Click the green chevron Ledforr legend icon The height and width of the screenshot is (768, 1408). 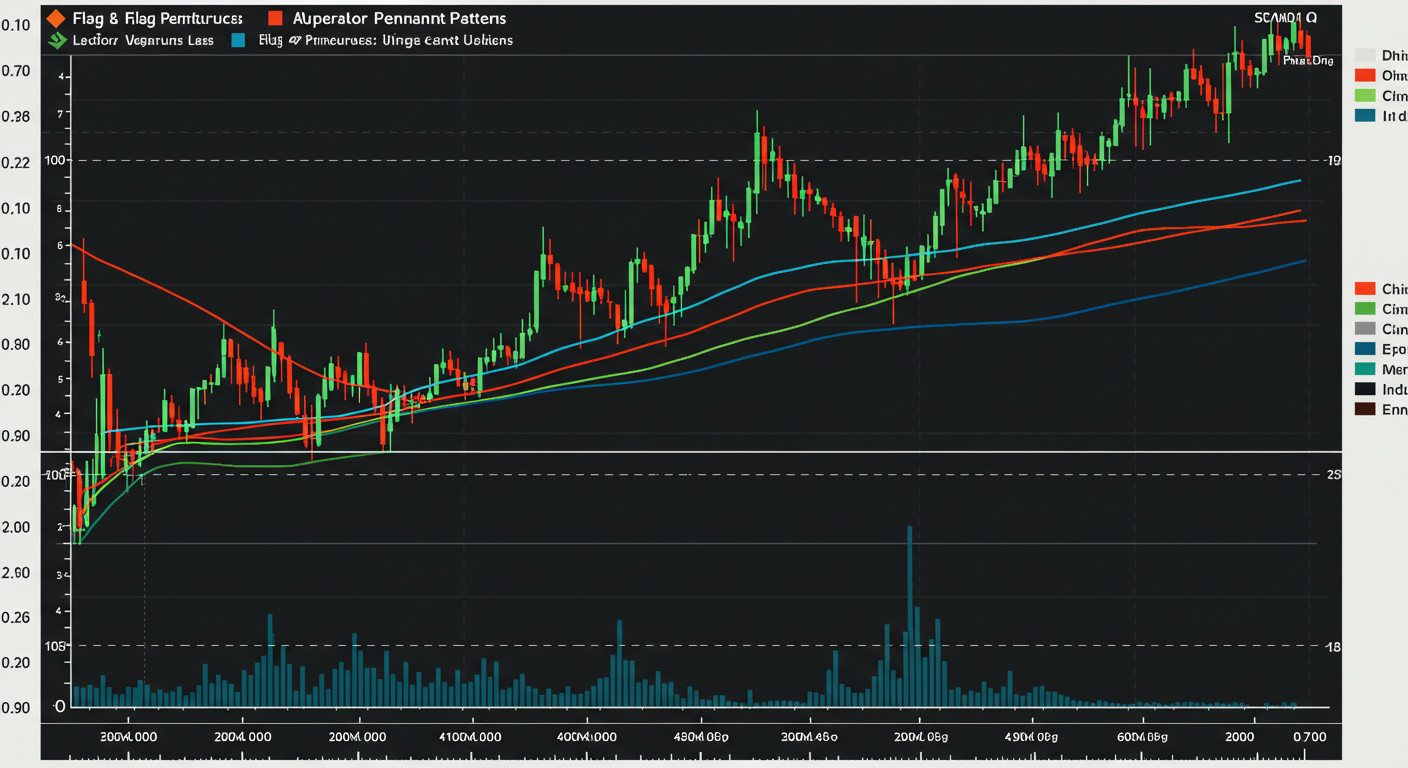tap(55, 41)
